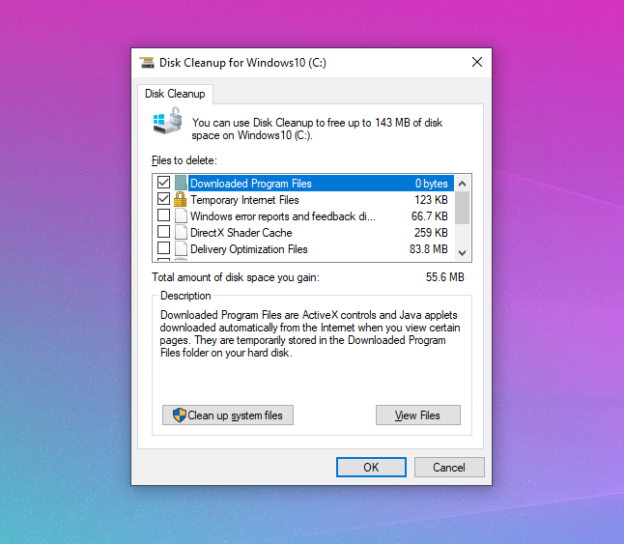
Task: Click the file list scroll down arrow
Action: point(462,253)
